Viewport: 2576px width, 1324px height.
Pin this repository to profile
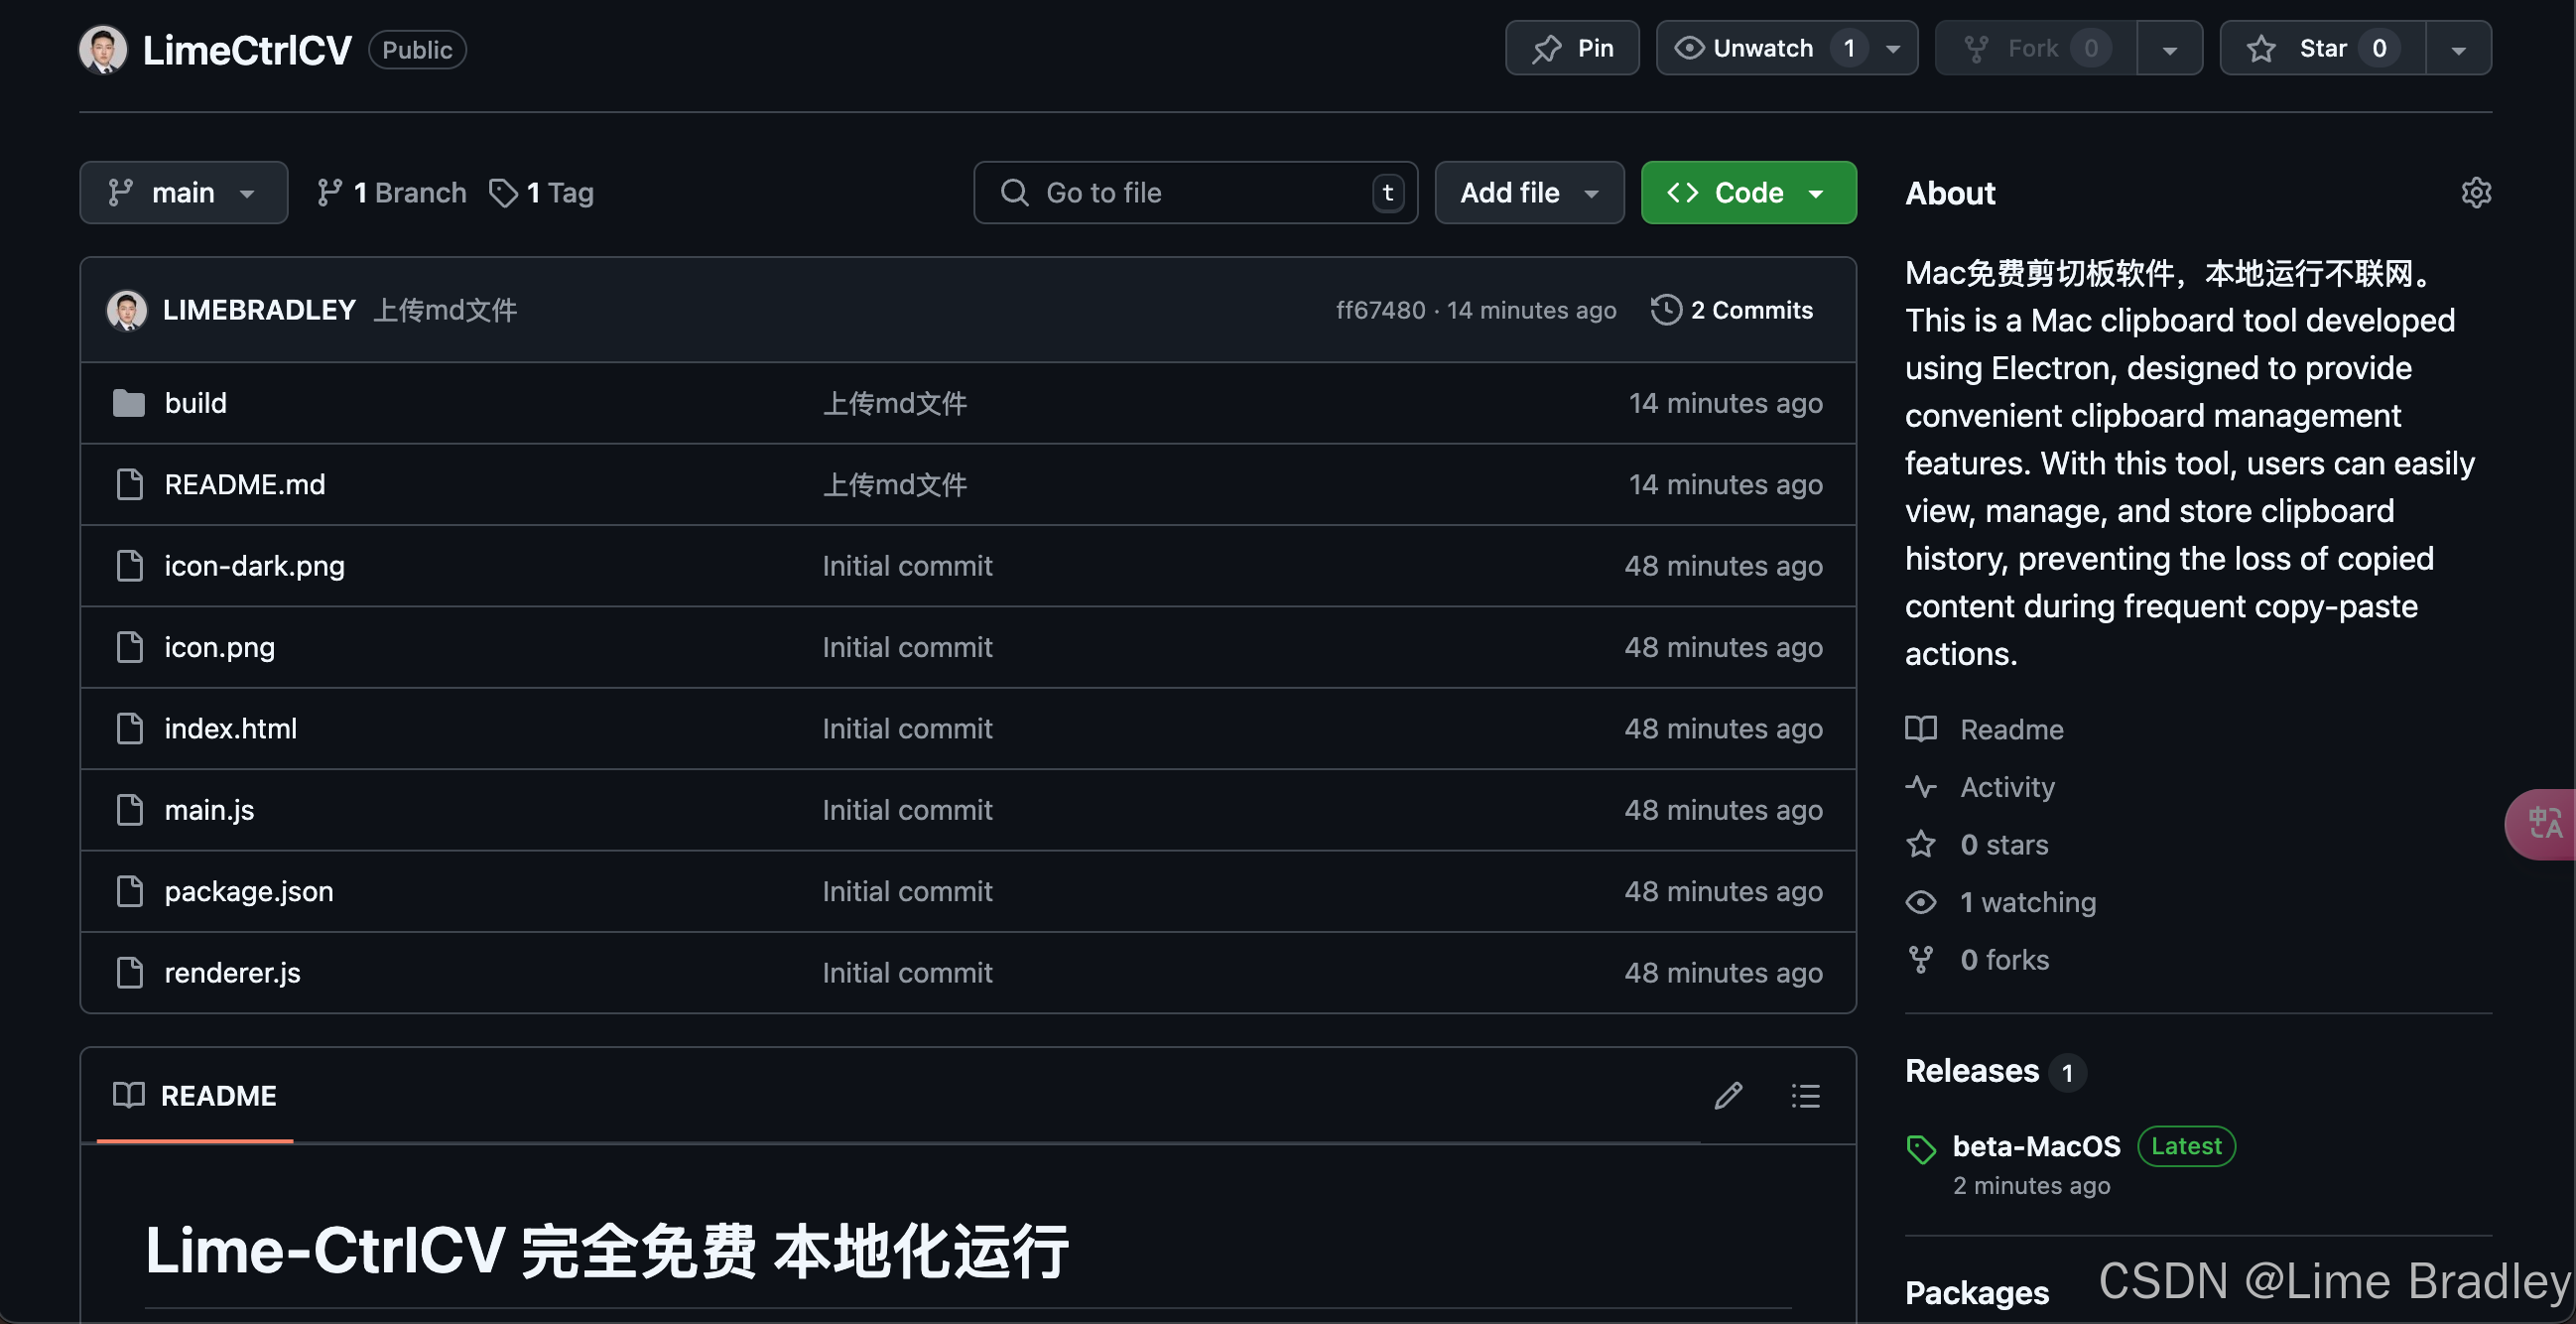click(x=1572, y=48)
